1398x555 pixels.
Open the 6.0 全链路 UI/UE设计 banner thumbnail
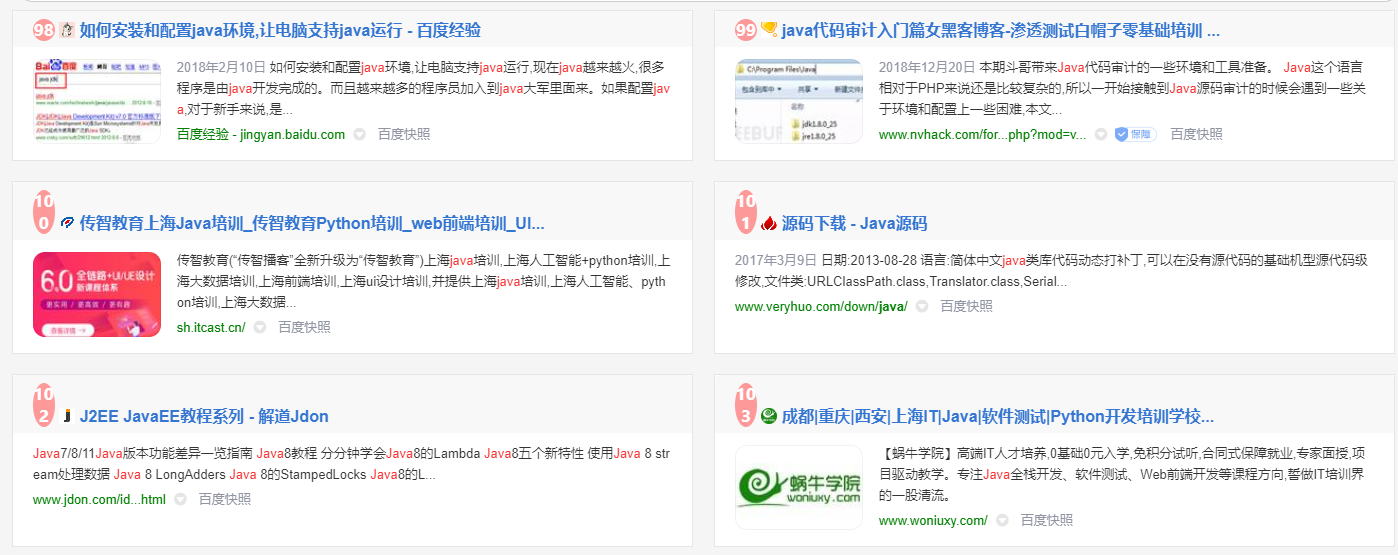tap(97, 294)
